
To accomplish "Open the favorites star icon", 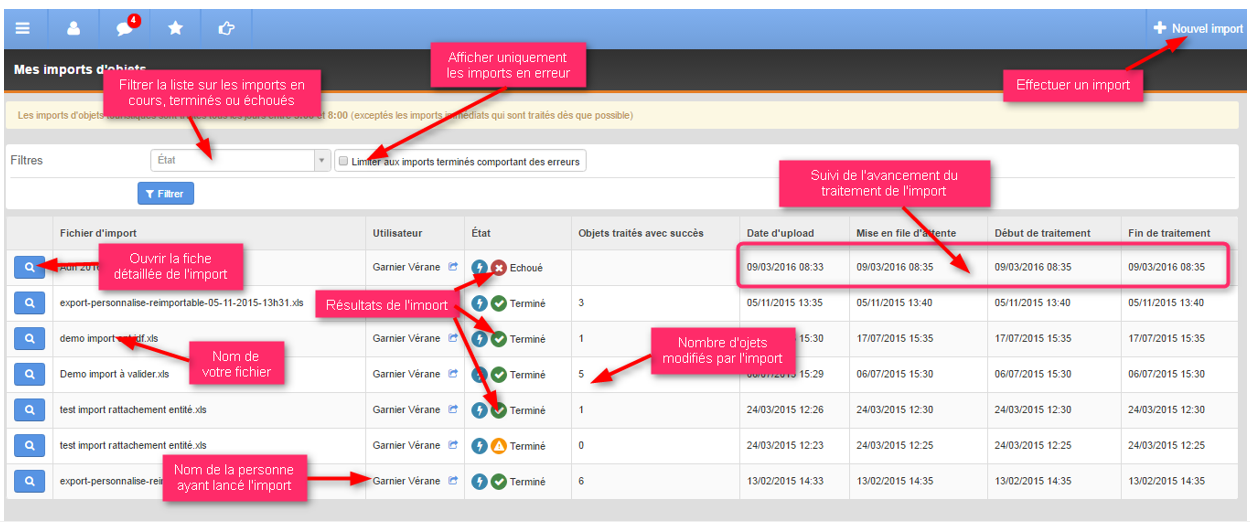I will point(175,29).
